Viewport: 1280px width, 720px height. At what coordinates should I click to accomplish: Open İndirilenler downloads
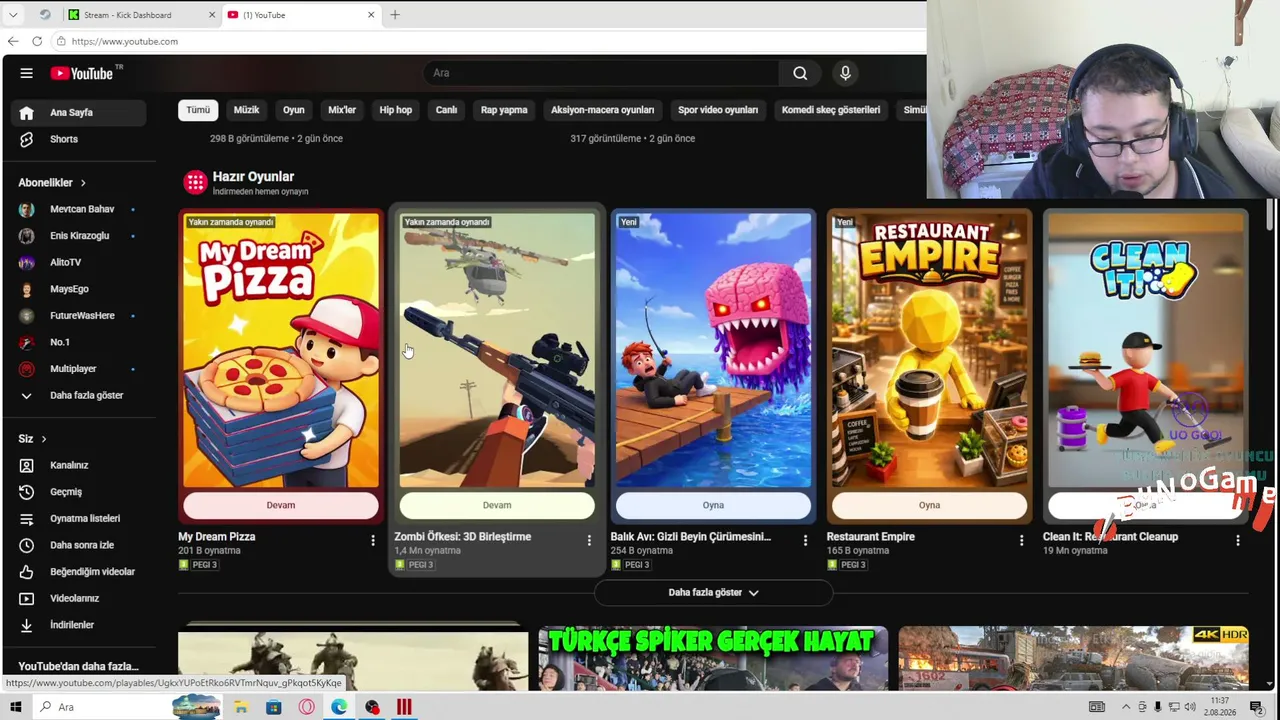[x=78, y=625]
